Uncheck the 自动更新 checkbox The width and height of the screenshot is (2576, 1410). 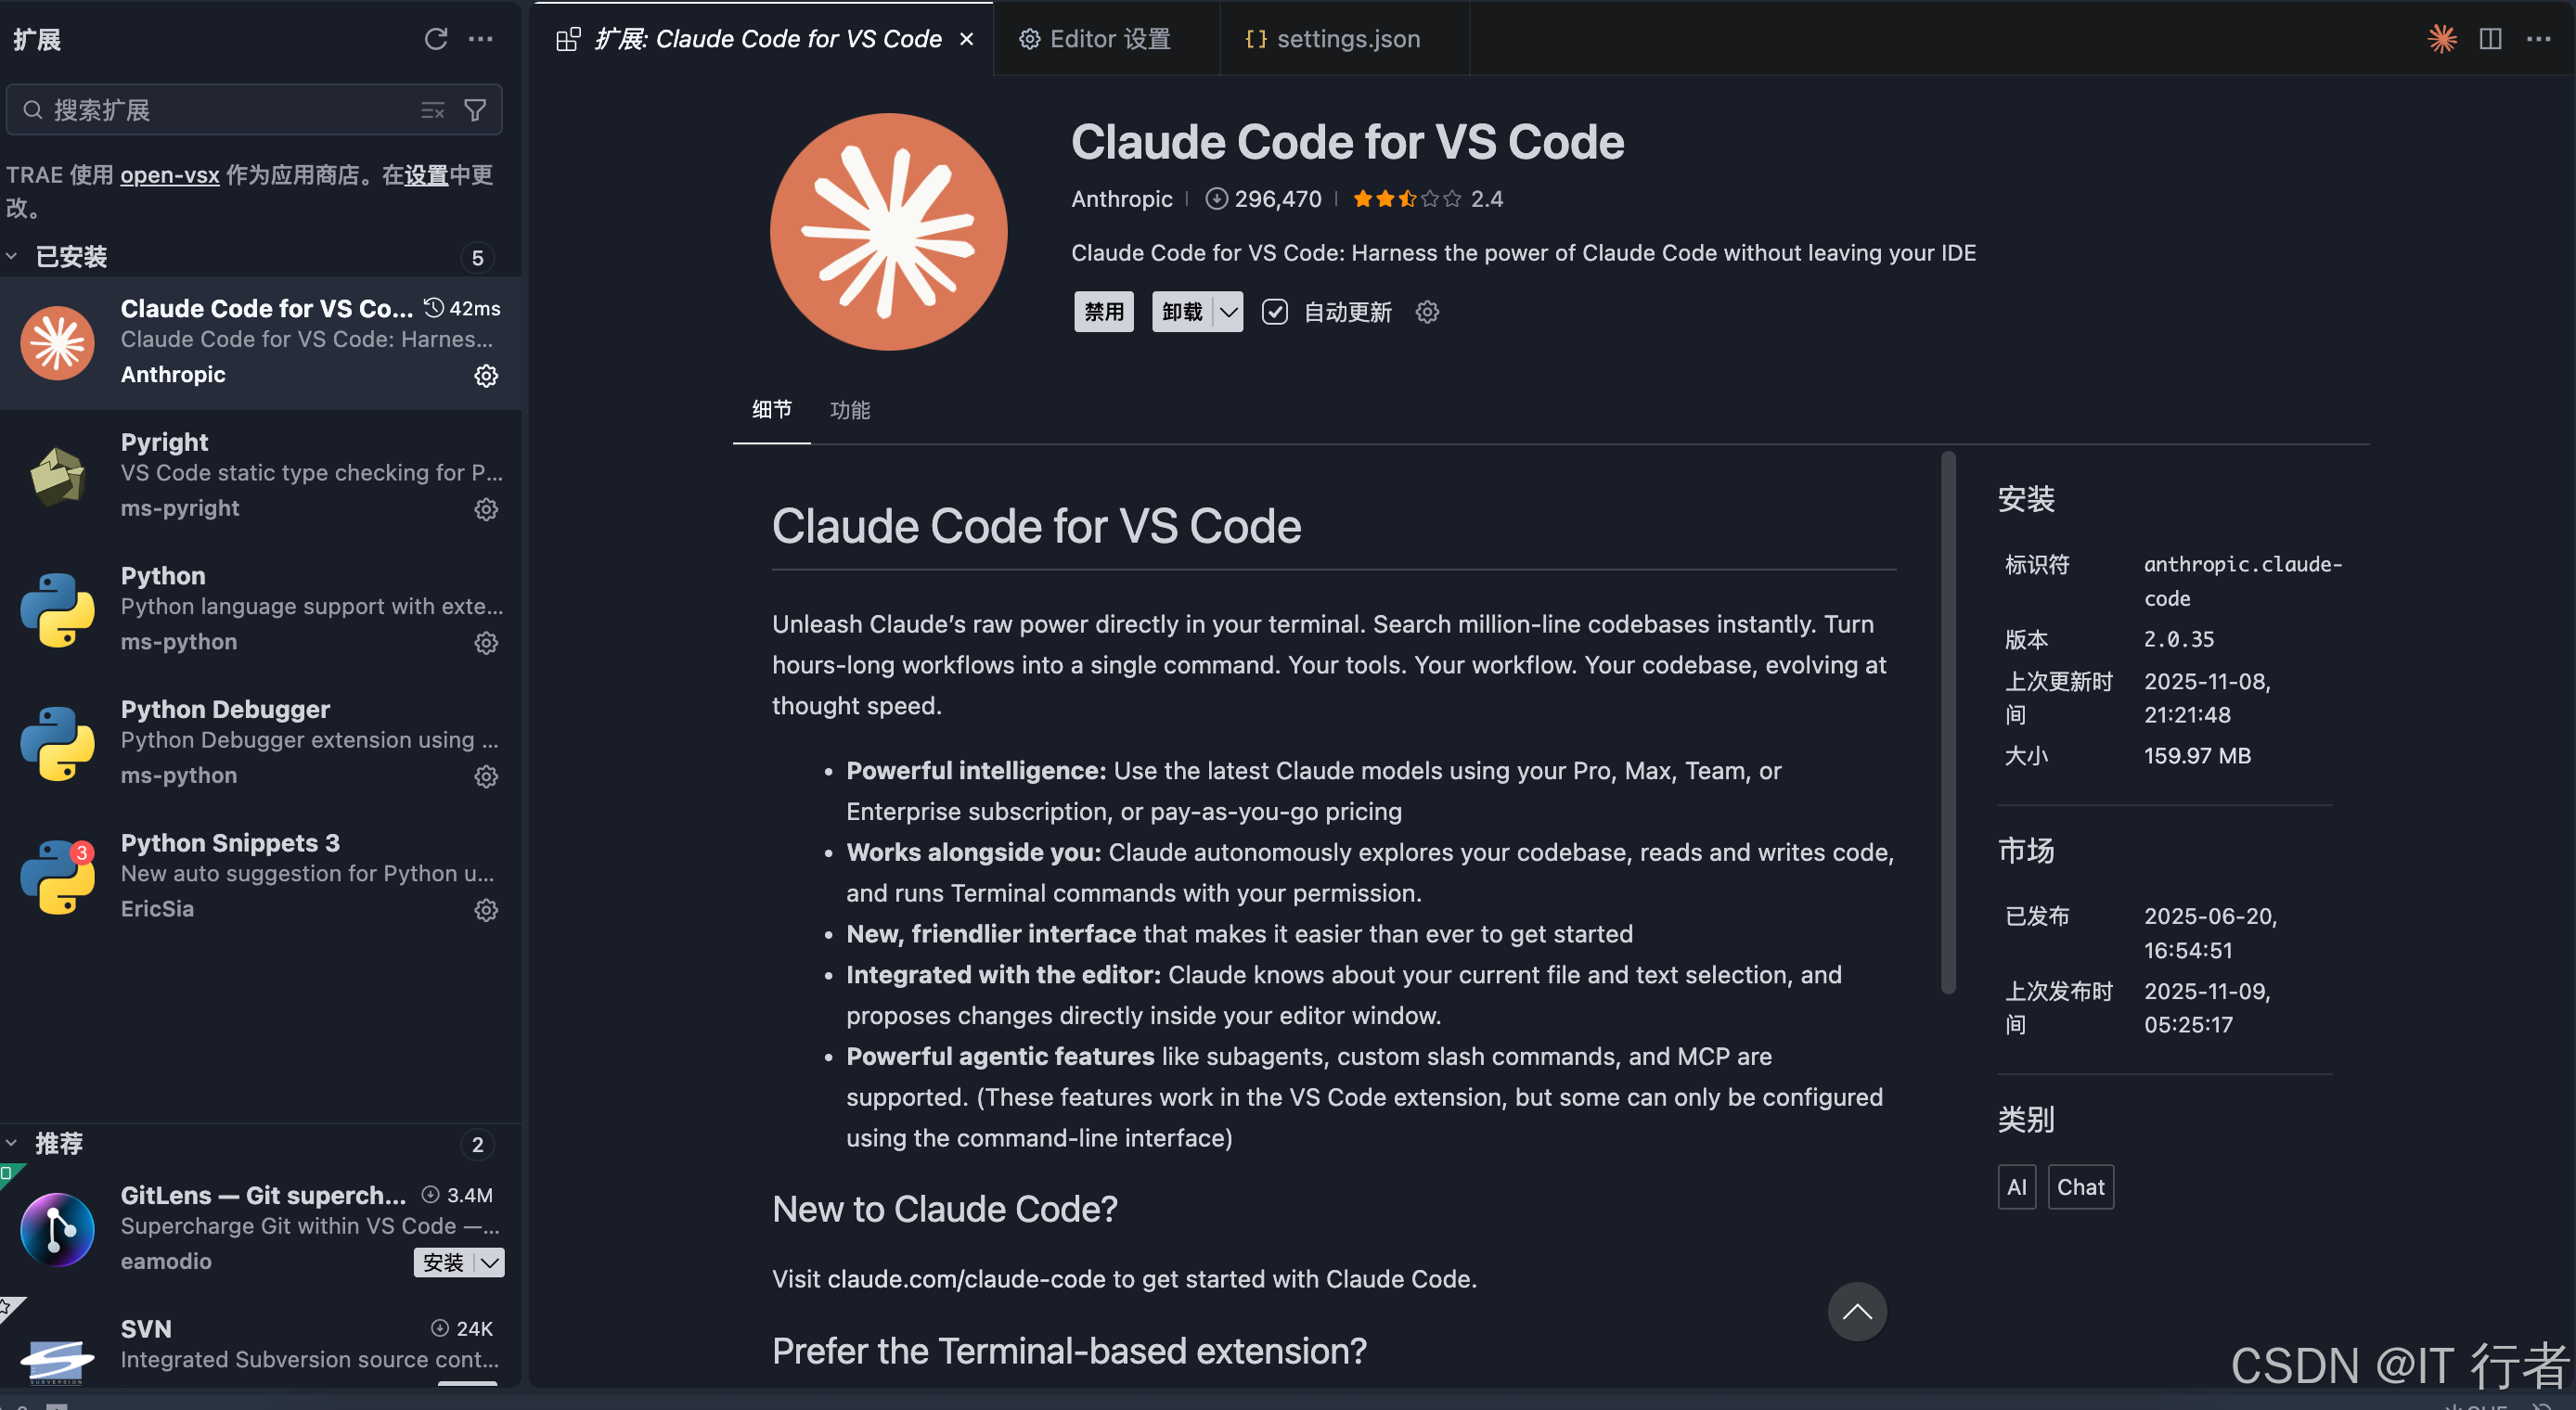pos(1274,312)
